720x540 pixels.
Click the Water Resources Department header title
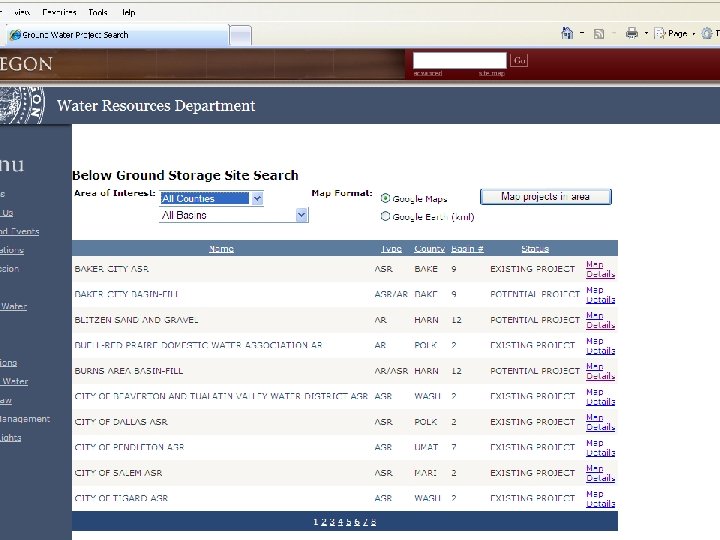pos(156,106)
